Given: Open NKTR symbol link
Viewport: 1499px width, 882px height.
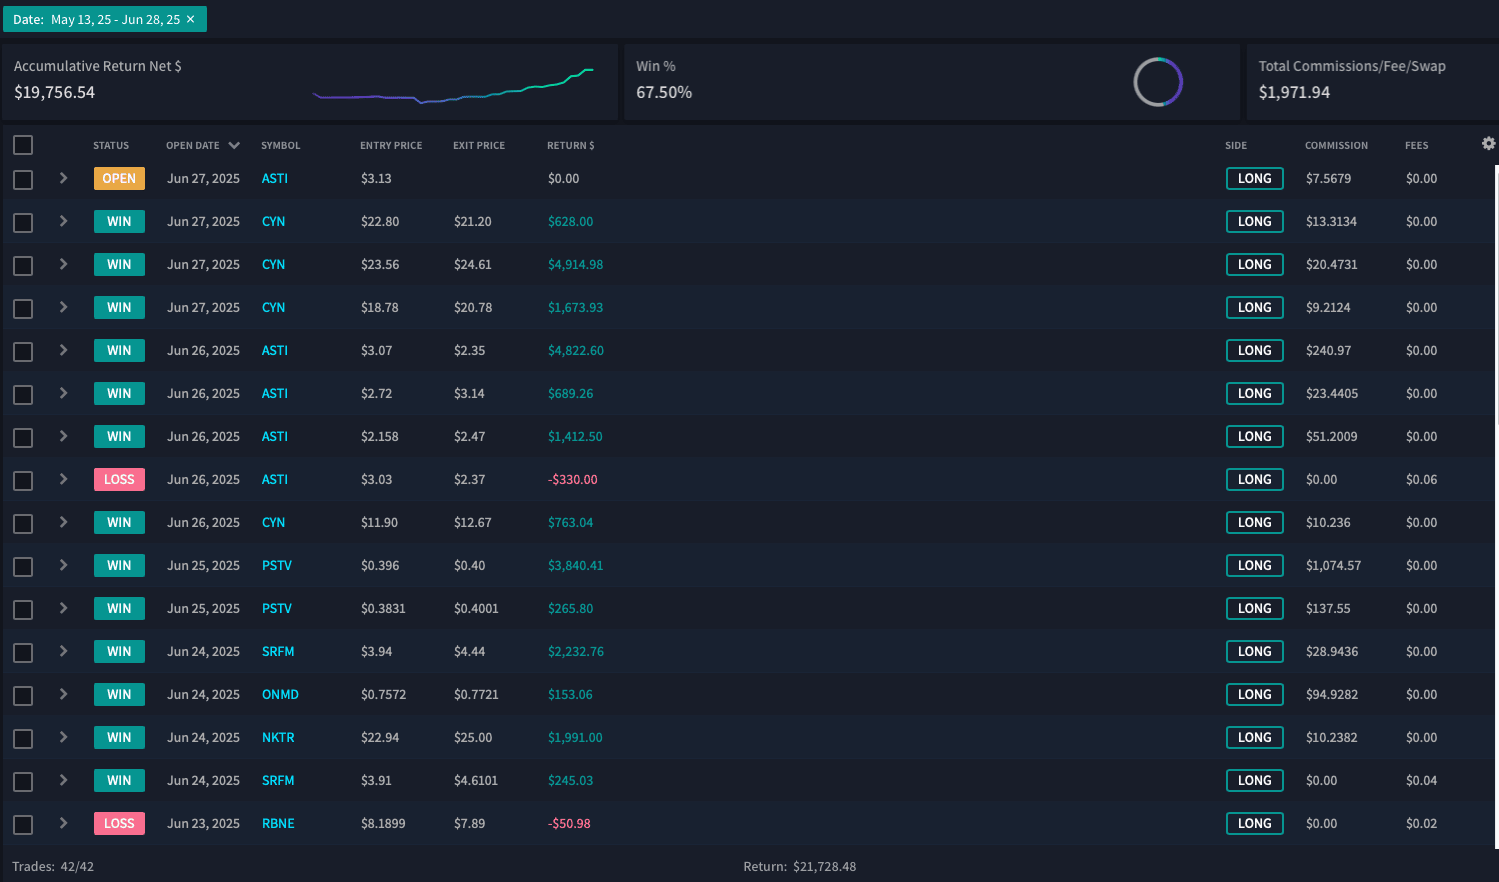Looking at the screenshot, I should click(278, 738).
